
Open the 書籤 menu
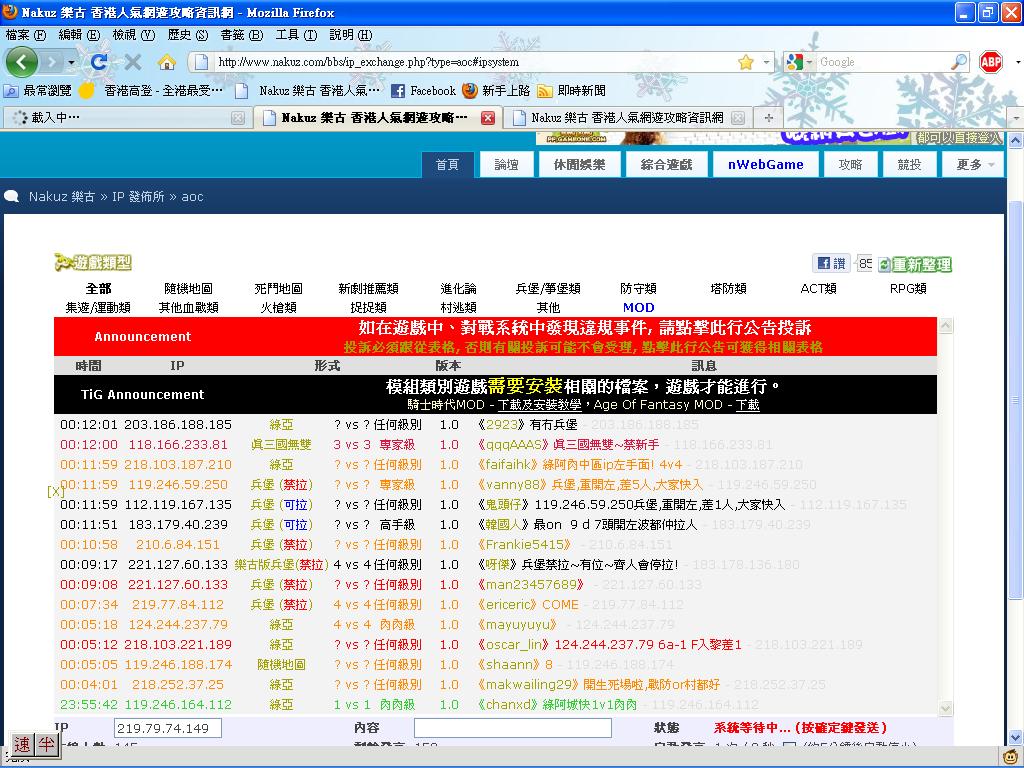pyautogui.click(x=242, y=35)
